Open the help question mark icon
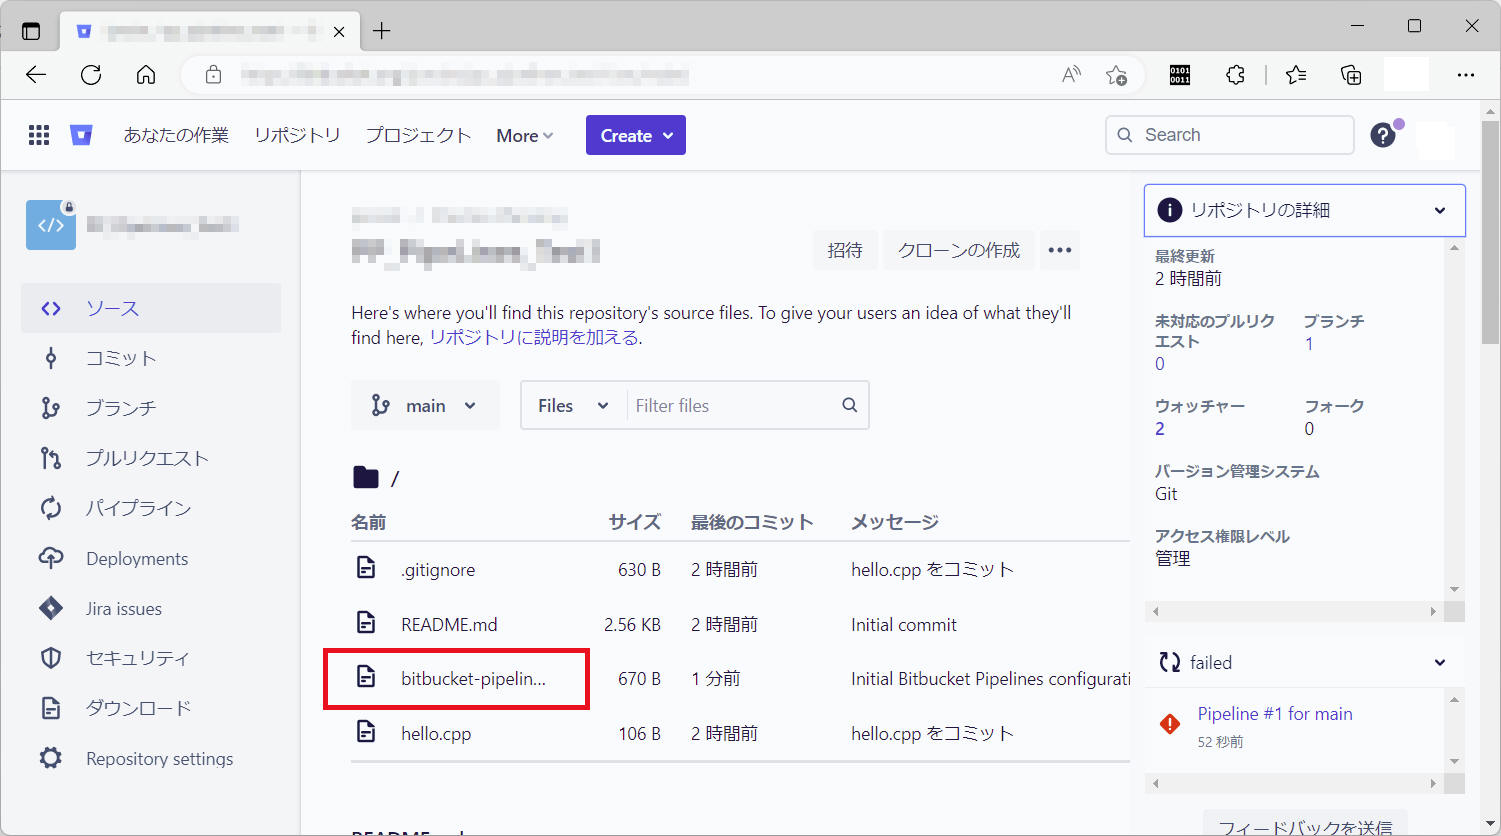 coord(1383,134)
